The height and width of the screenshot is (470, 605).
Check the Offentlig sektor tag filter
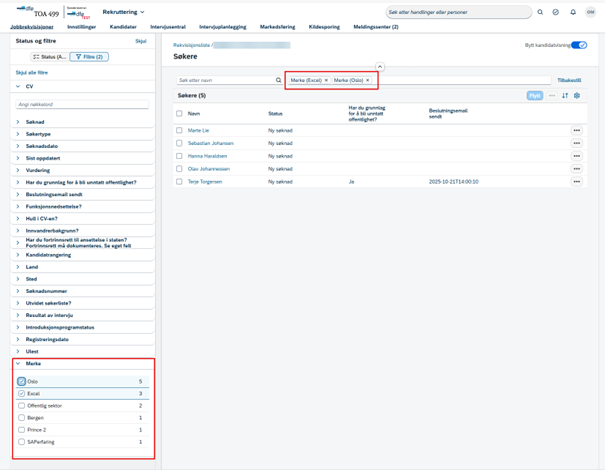(x=22, y=406)
